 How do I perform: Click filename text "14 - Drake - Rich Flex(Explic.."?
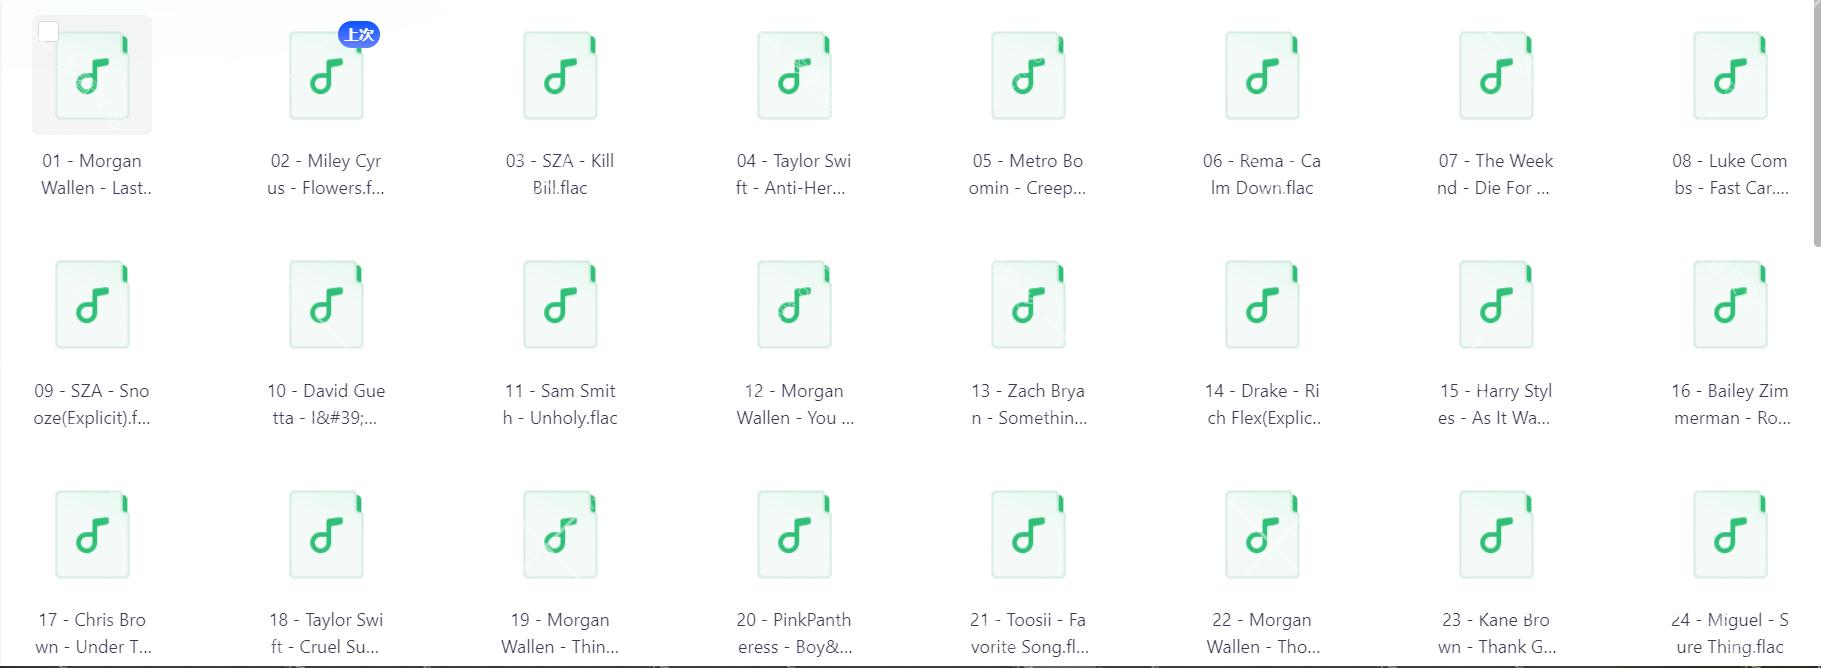(x=1263, y=404)
